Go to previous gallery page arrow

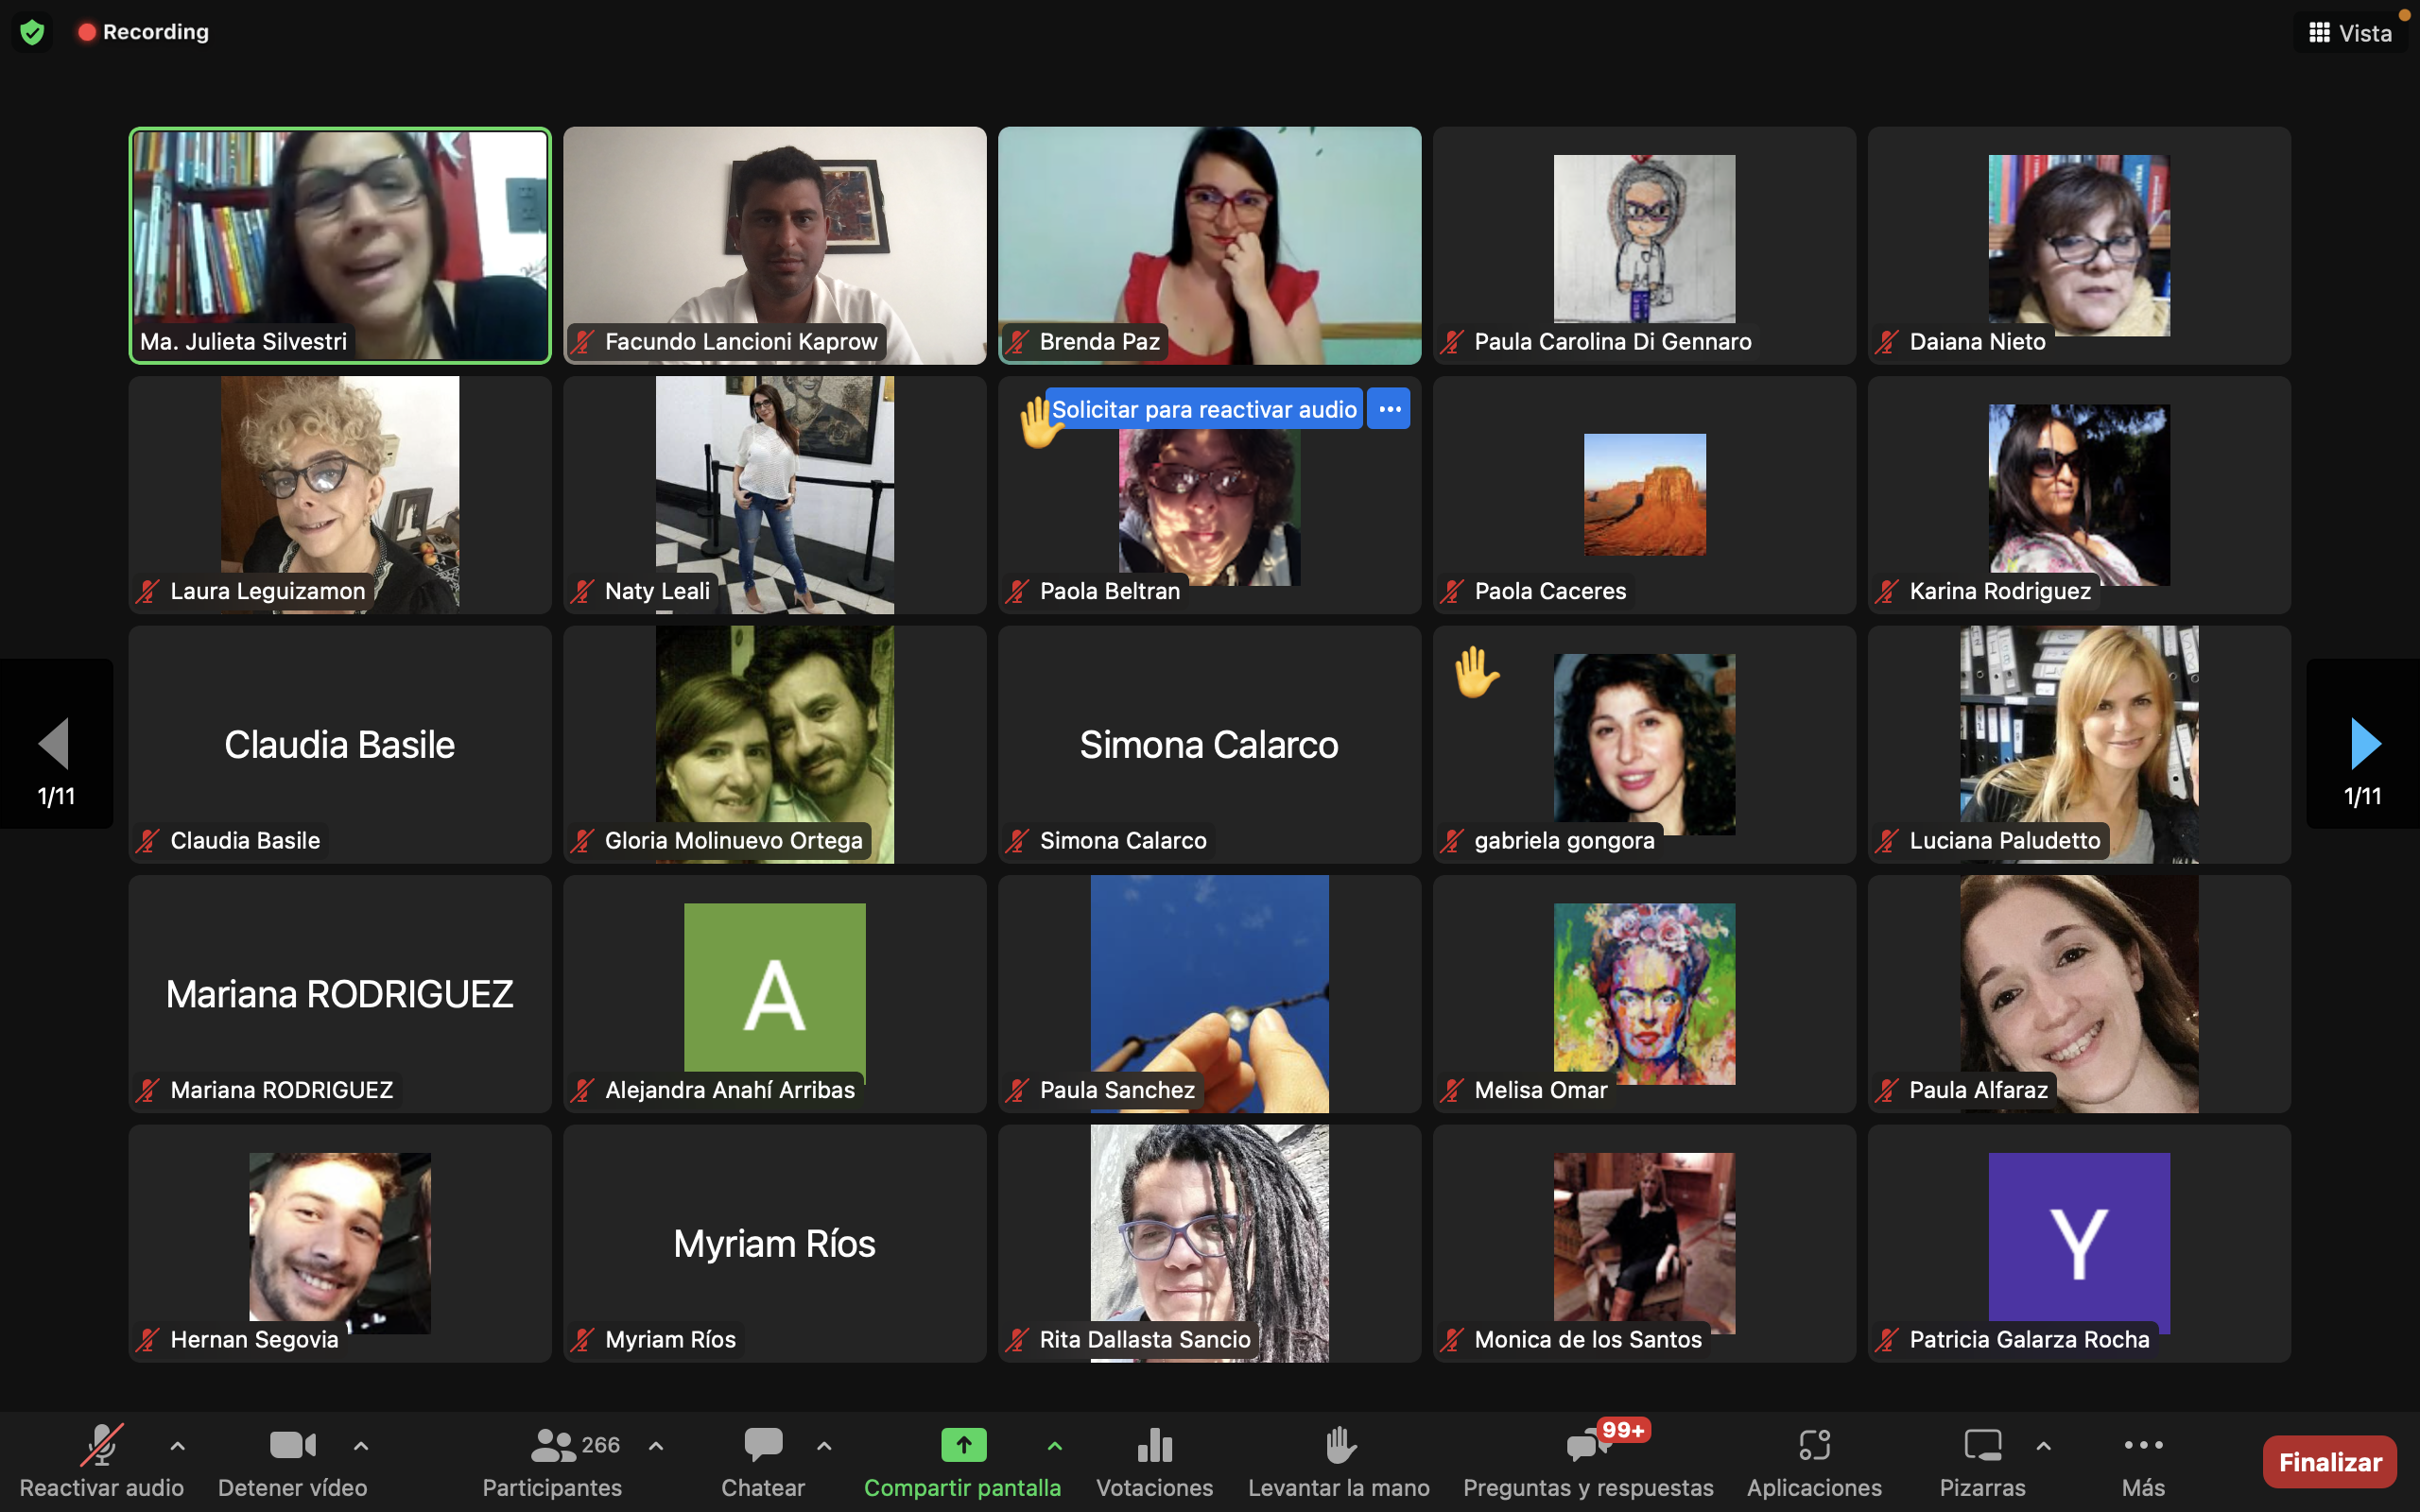tap(55, 743)
